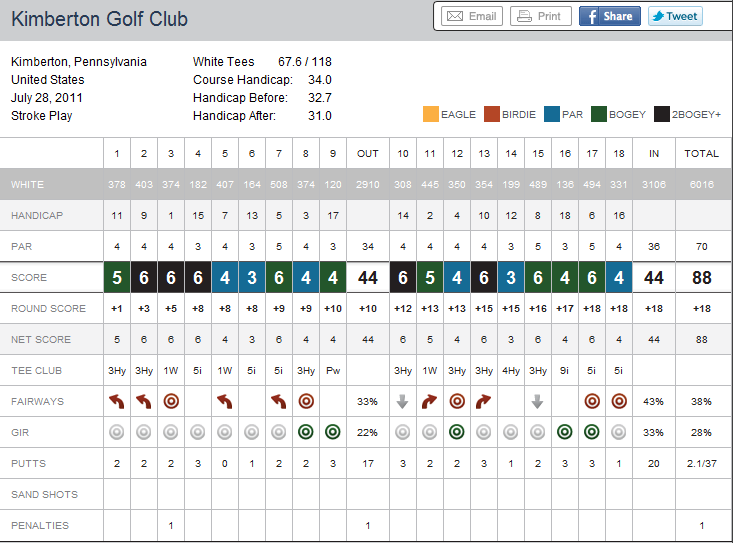Click hole 16 green GIR icon
The width and height of the screenshot is (733, 543).
pyautogui.click(x=565, y=433)
